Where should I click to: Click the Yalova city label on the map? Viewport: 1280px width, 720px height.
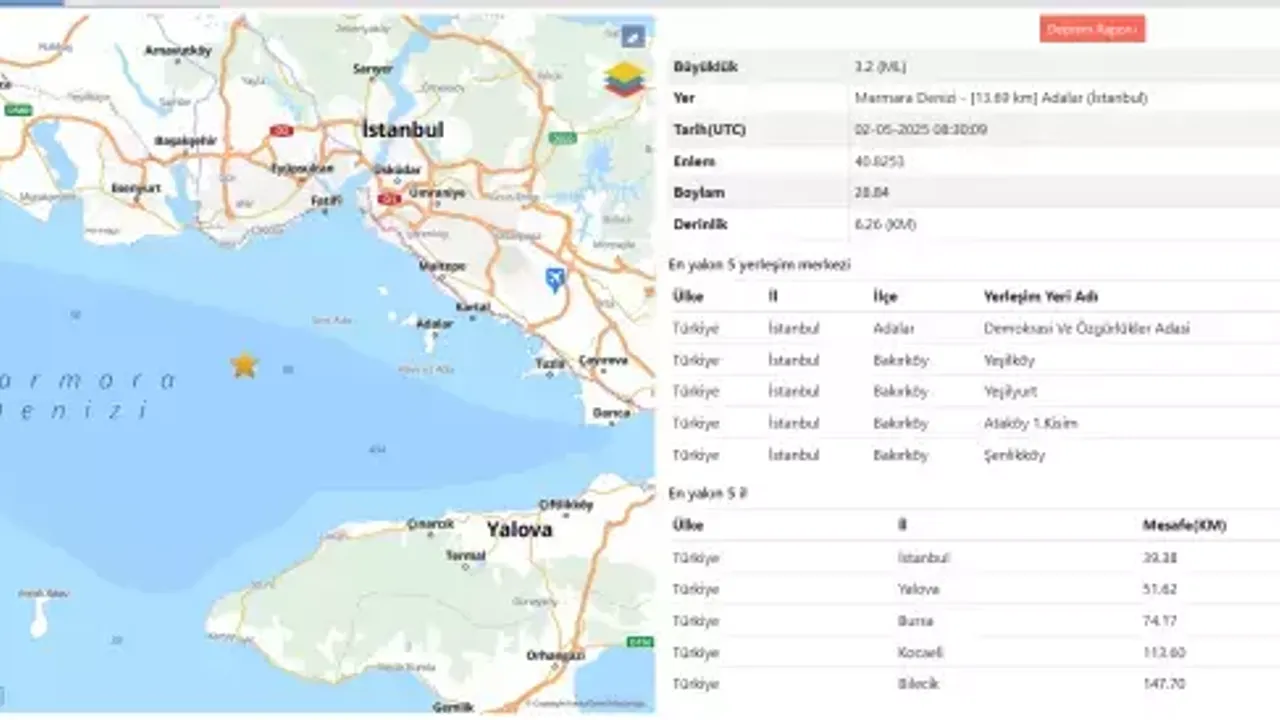pyautogui.click(x=519, y=530)
